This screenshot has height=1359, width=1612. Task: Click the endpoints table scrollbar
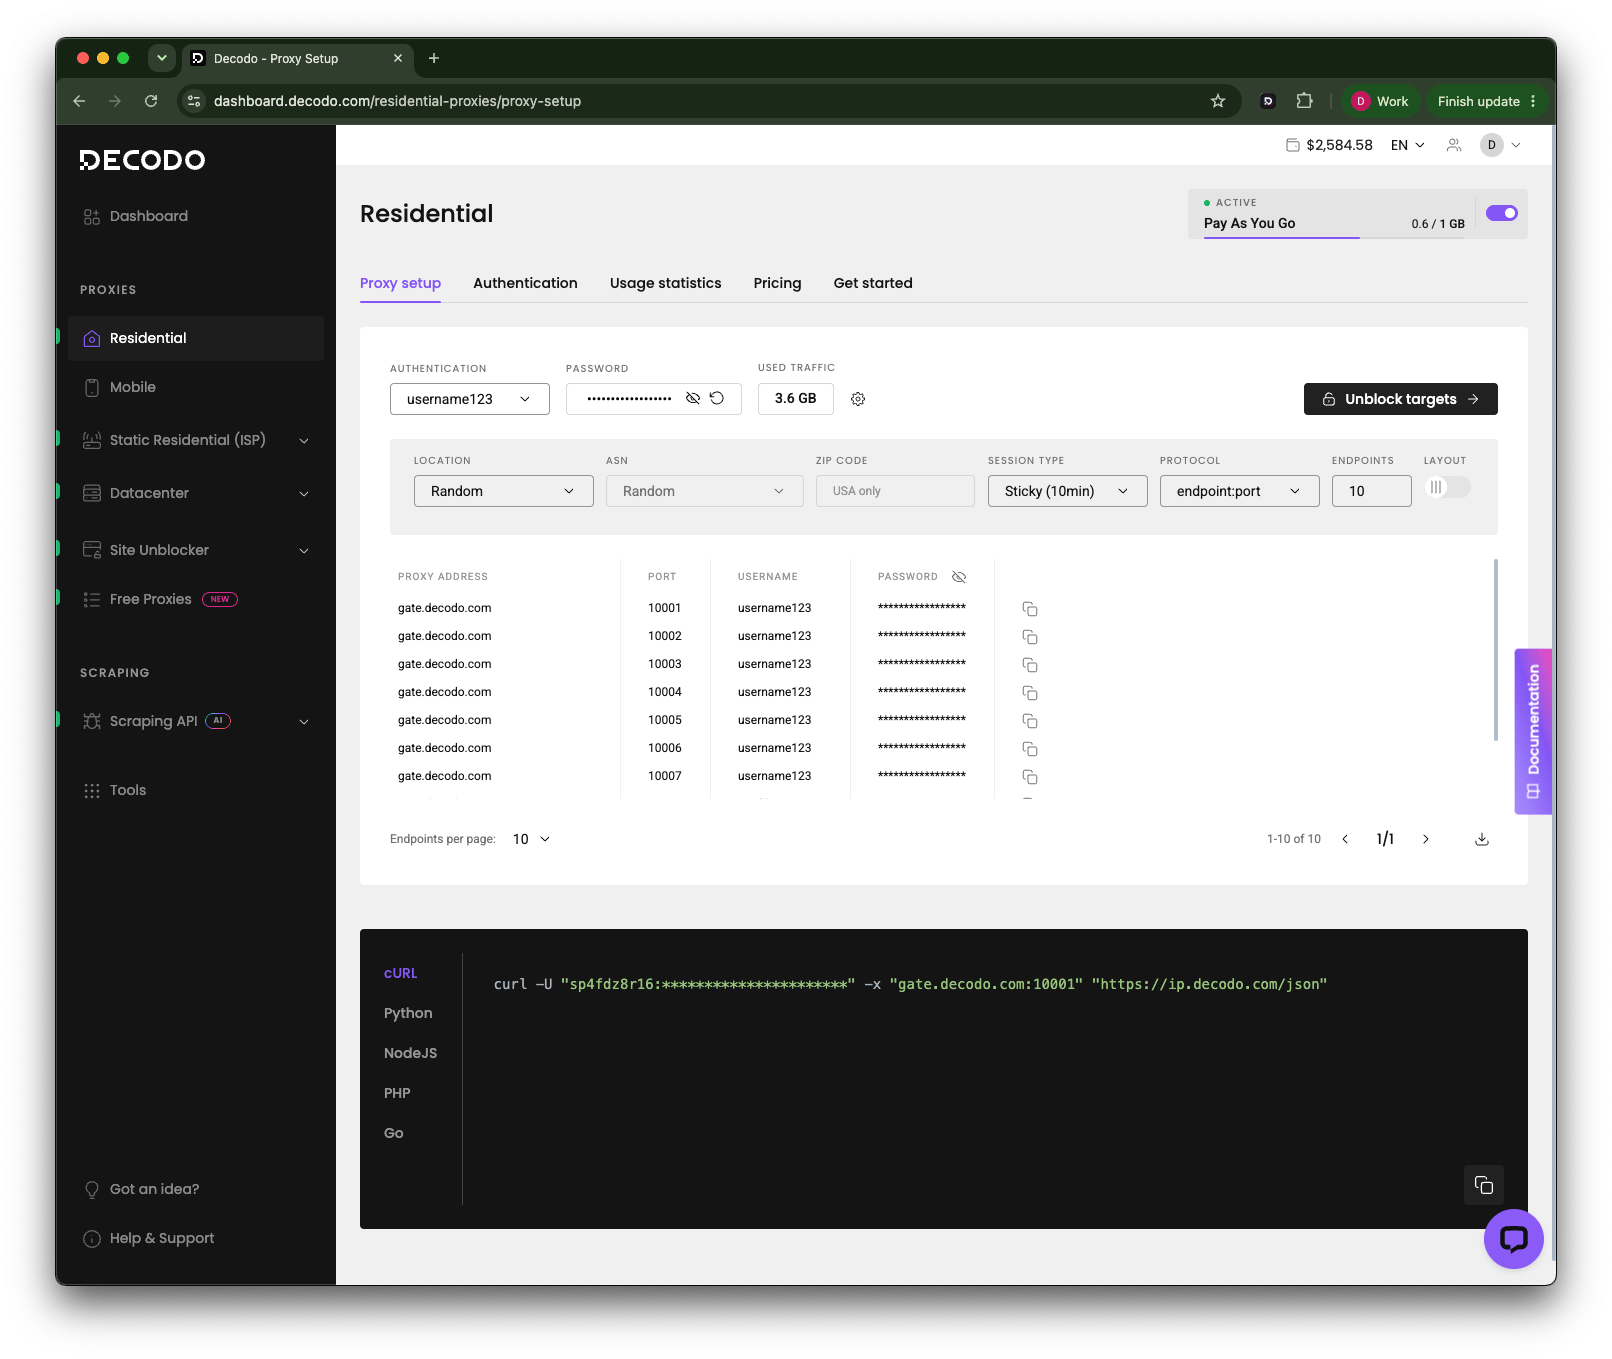point(1496,650)
